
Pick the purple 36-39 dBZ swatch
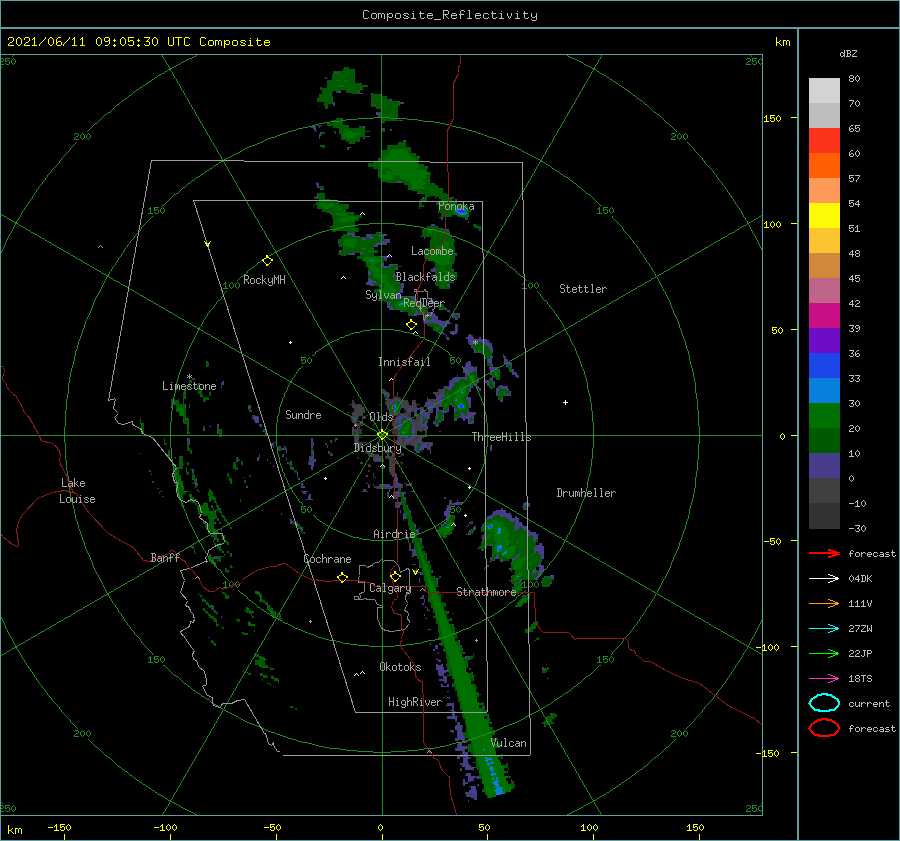pyautogui.click(x=824, y=341)
